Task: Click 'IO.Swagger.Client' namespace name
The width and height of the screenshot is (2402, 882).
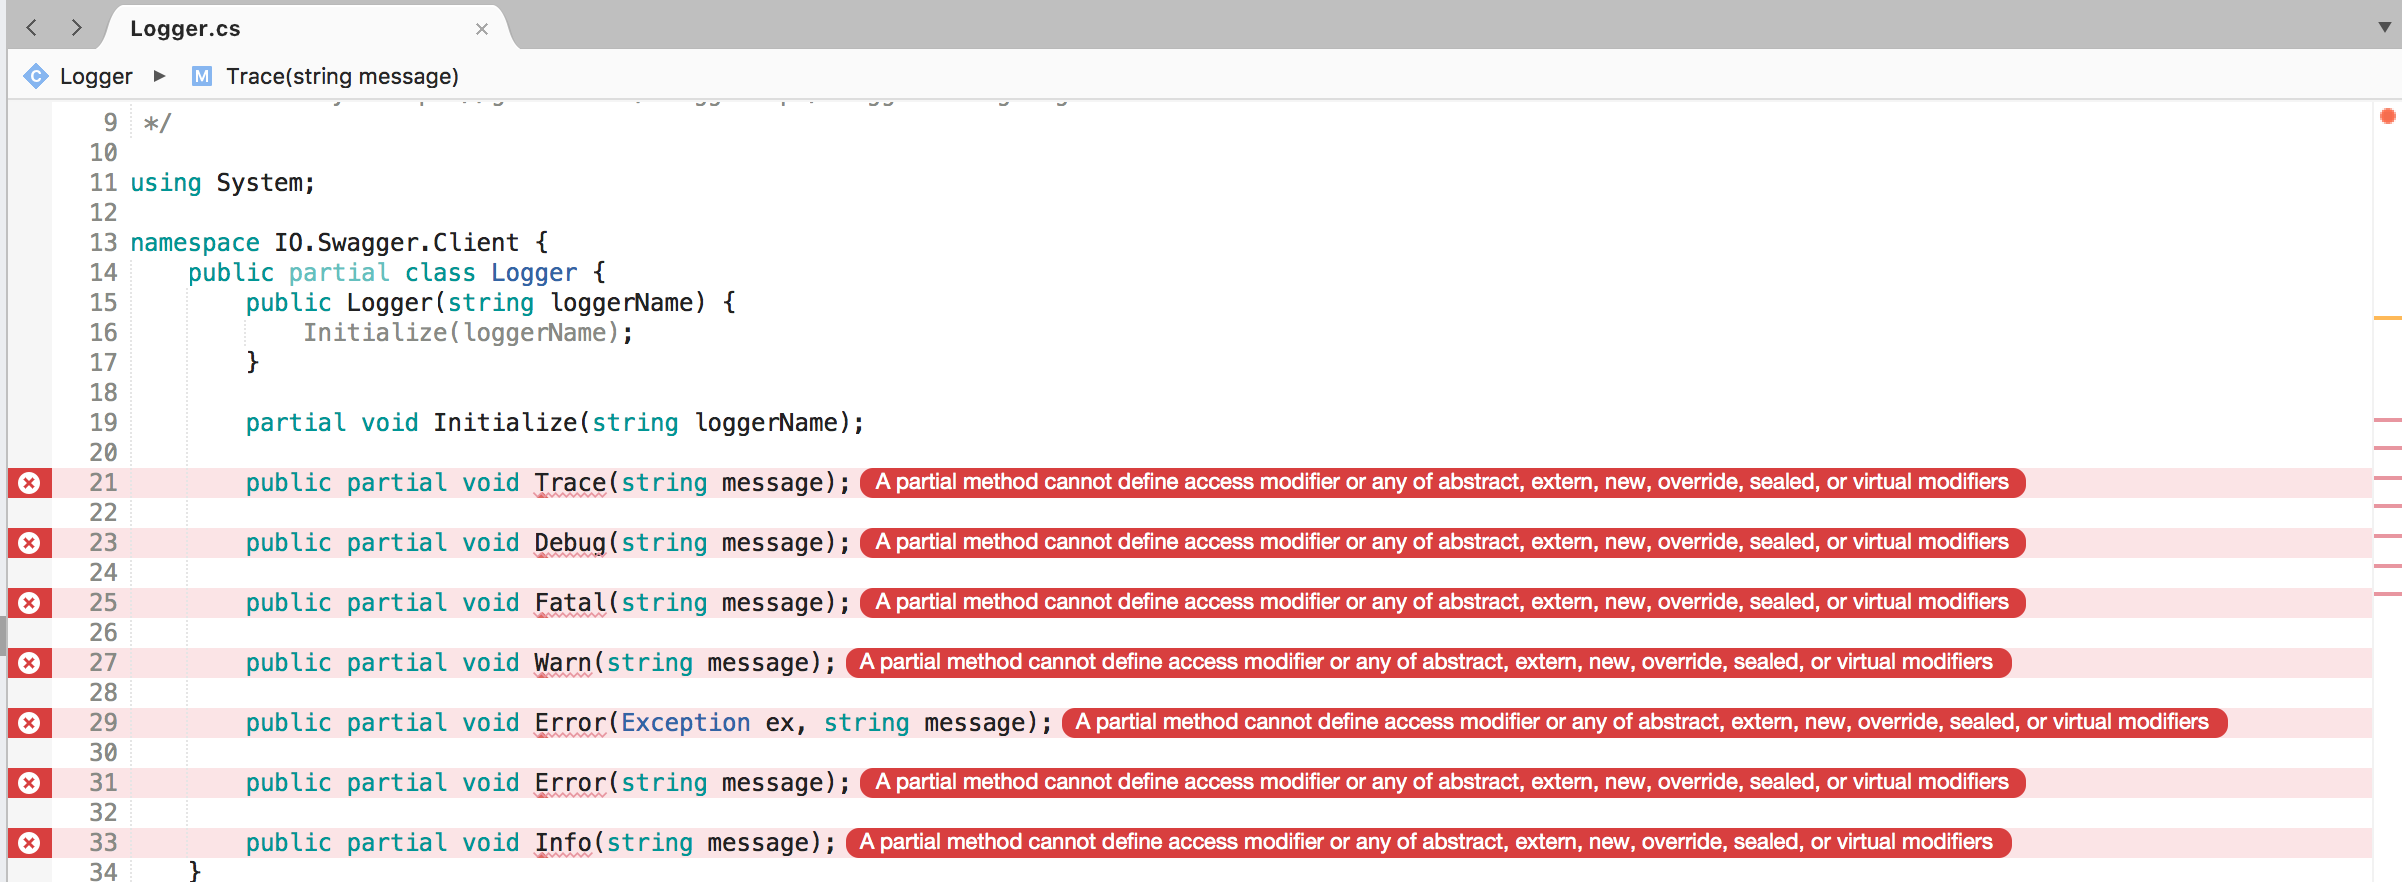Action: click(397, 243)
